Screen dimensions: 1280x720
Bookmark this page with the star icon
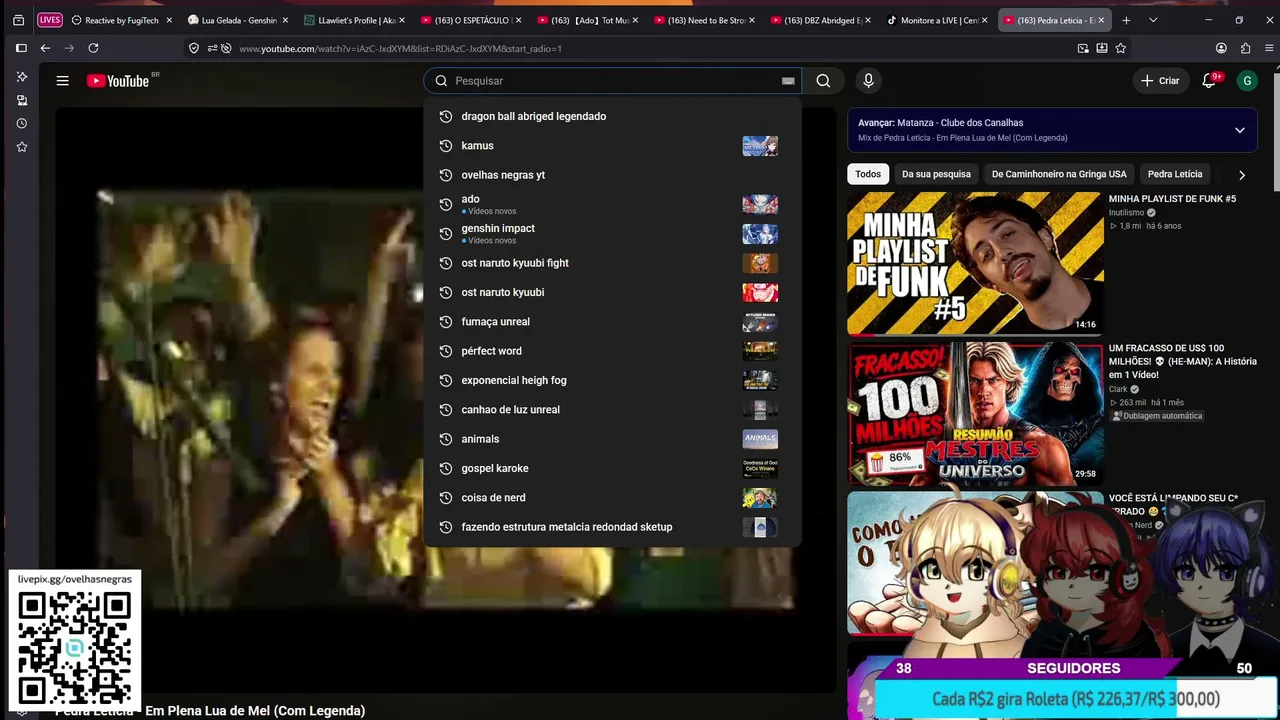(x=1121, y=48)
